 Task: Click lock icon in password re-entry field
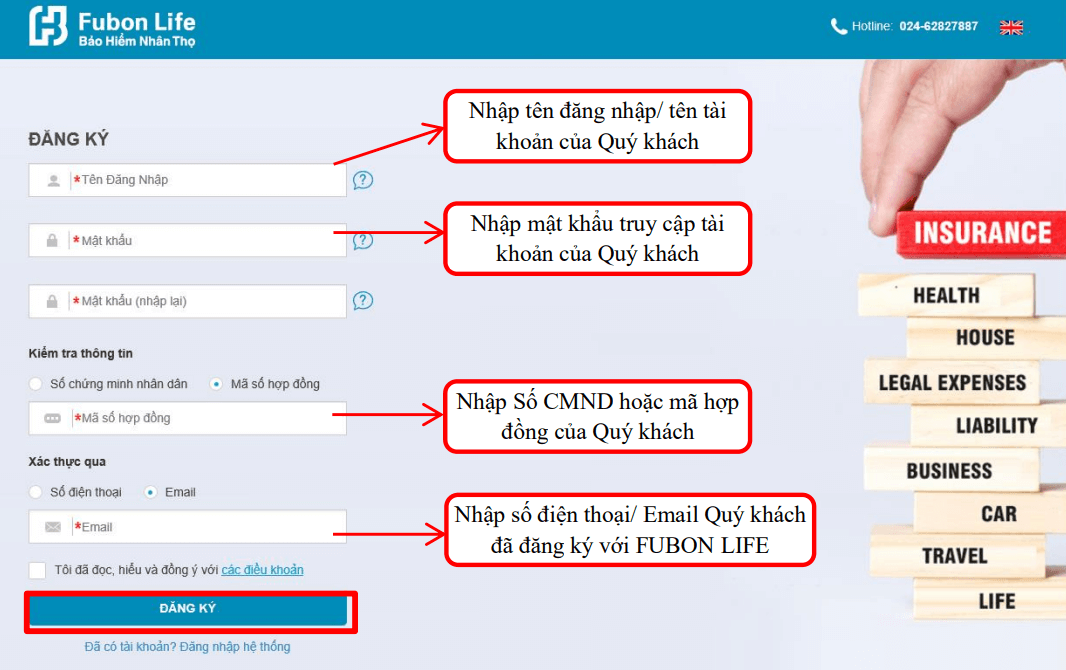52,301
